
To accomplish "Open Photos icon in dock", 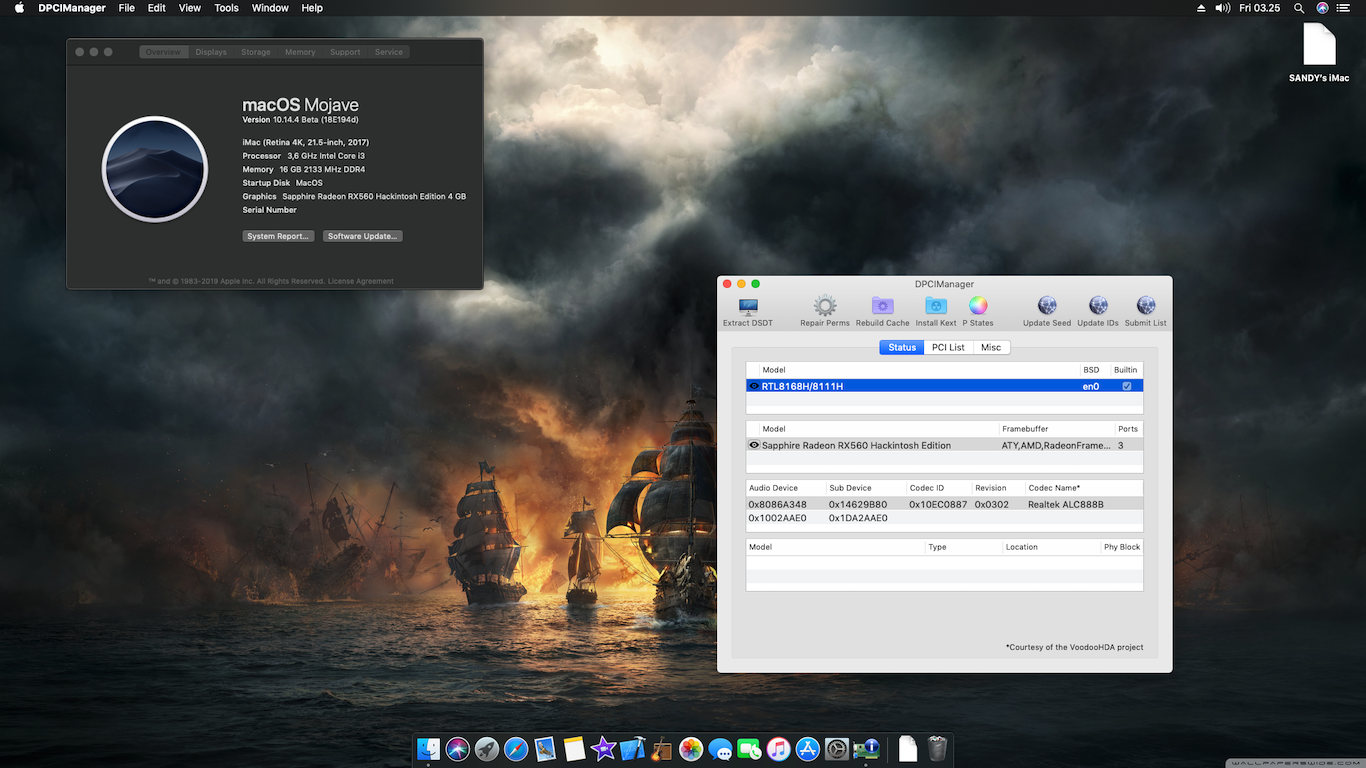I will pos(691,749).
